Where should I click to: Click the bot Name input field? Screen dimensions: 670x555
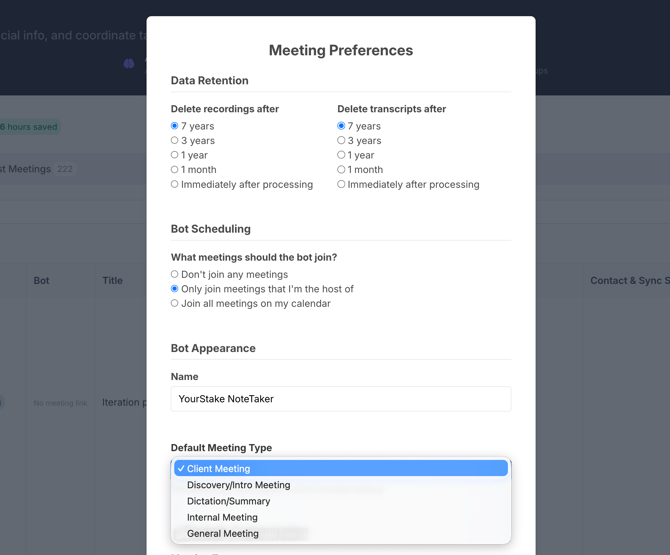(x=340, y=399)
